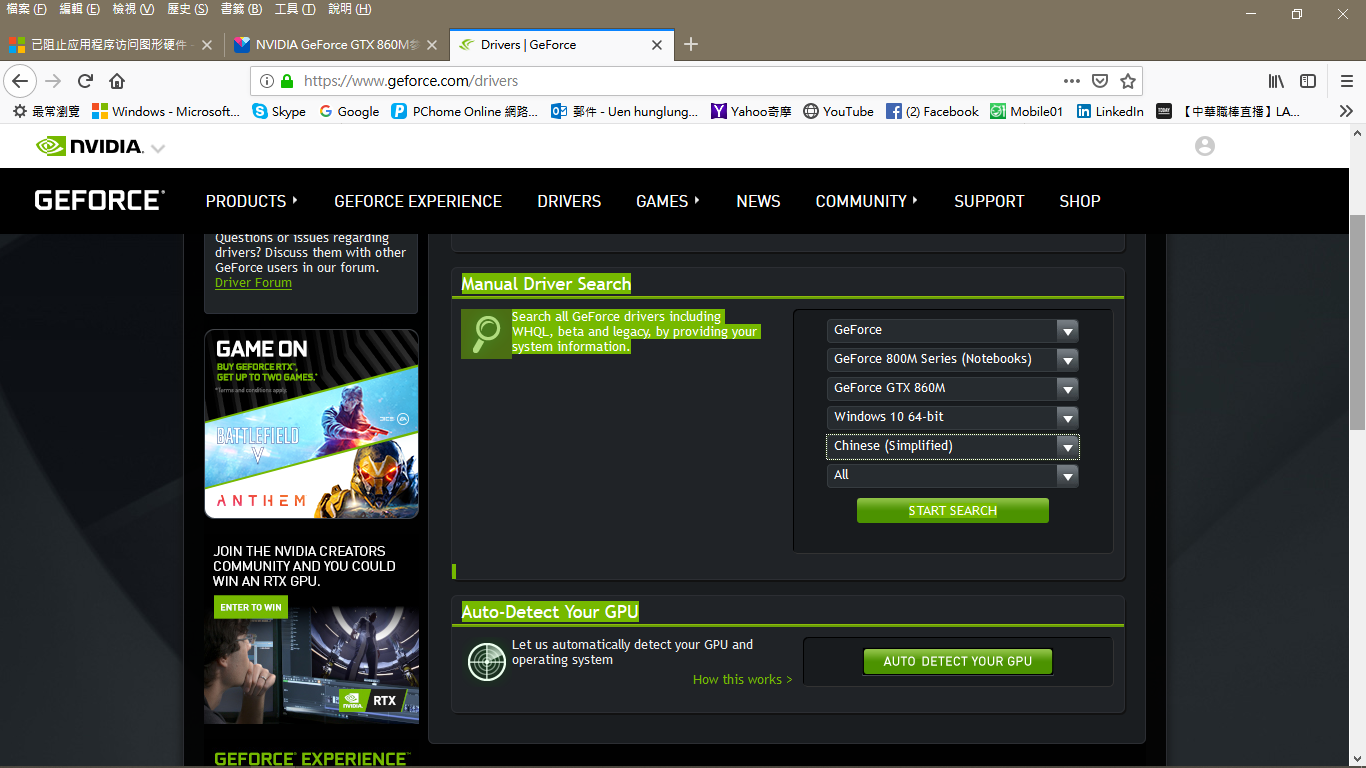The width and height of the screenshot is (1366, 768).
Task: Open the browser home page icon
Action: (x=117, y=81)
